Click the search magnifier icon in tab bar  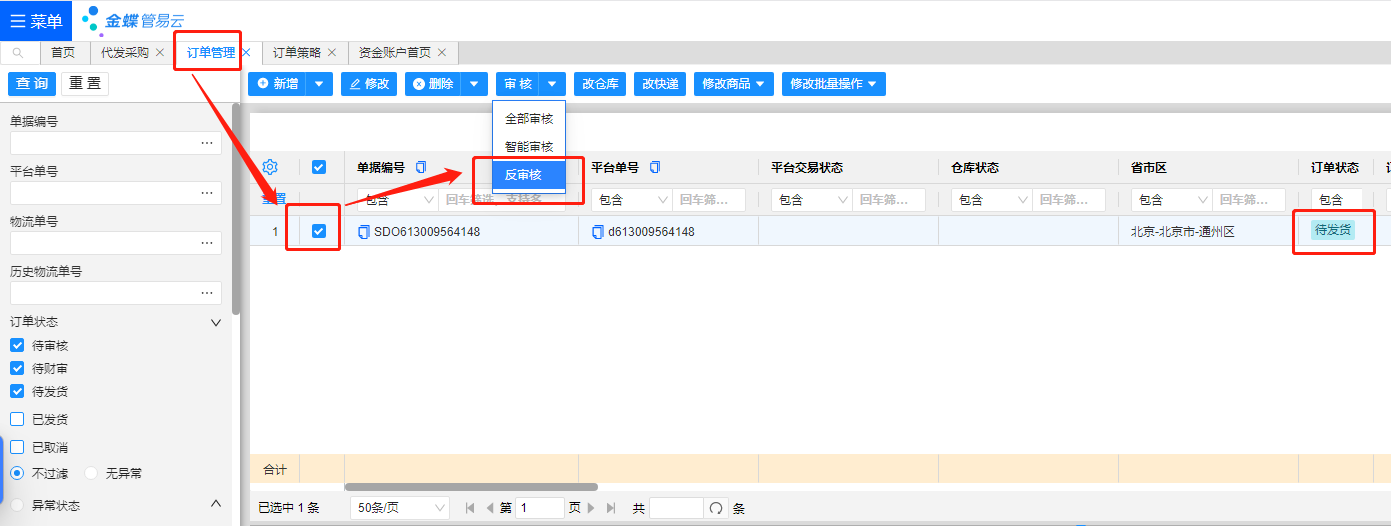tap(18, 53)
